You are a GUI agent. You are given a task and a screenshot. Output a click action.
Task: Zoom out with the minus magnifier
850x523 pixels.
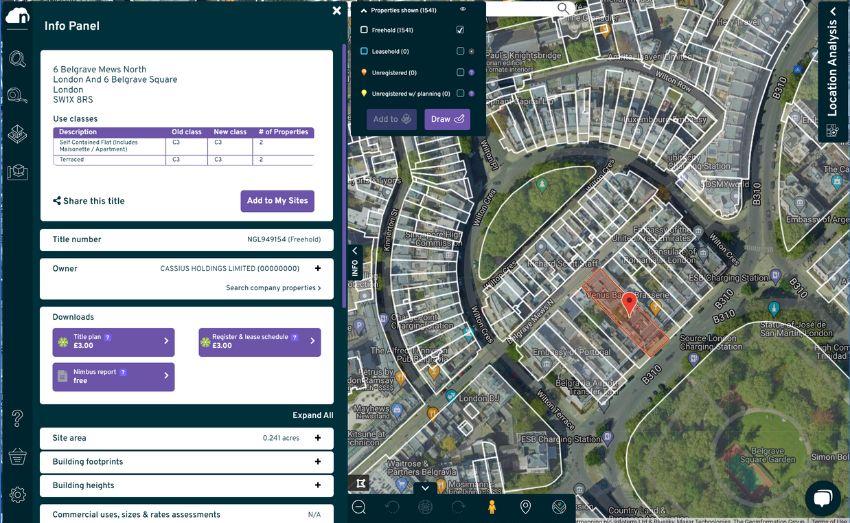(359, 507)
